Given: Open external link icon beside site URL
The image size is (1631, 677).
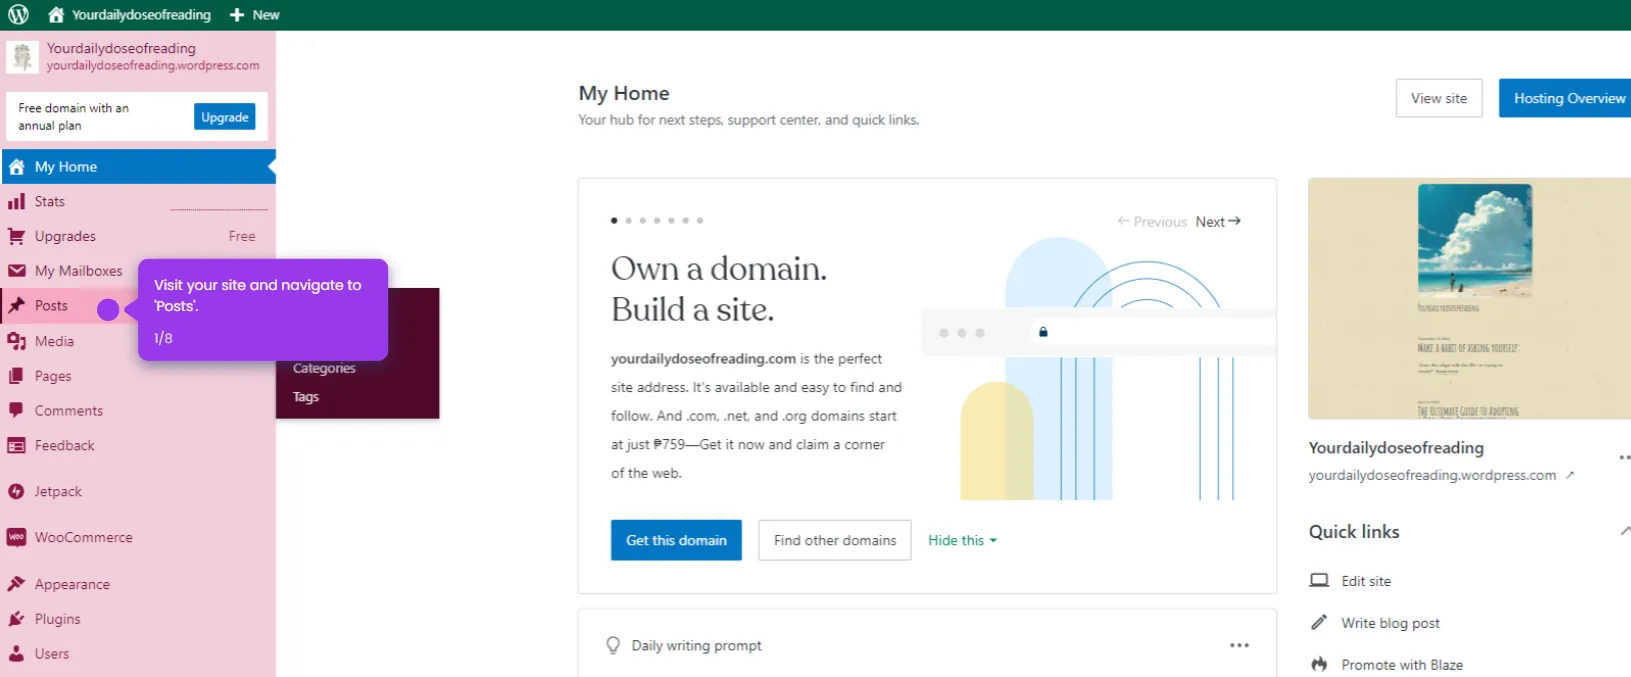Looking at the screenshot, I should 1570,476.
